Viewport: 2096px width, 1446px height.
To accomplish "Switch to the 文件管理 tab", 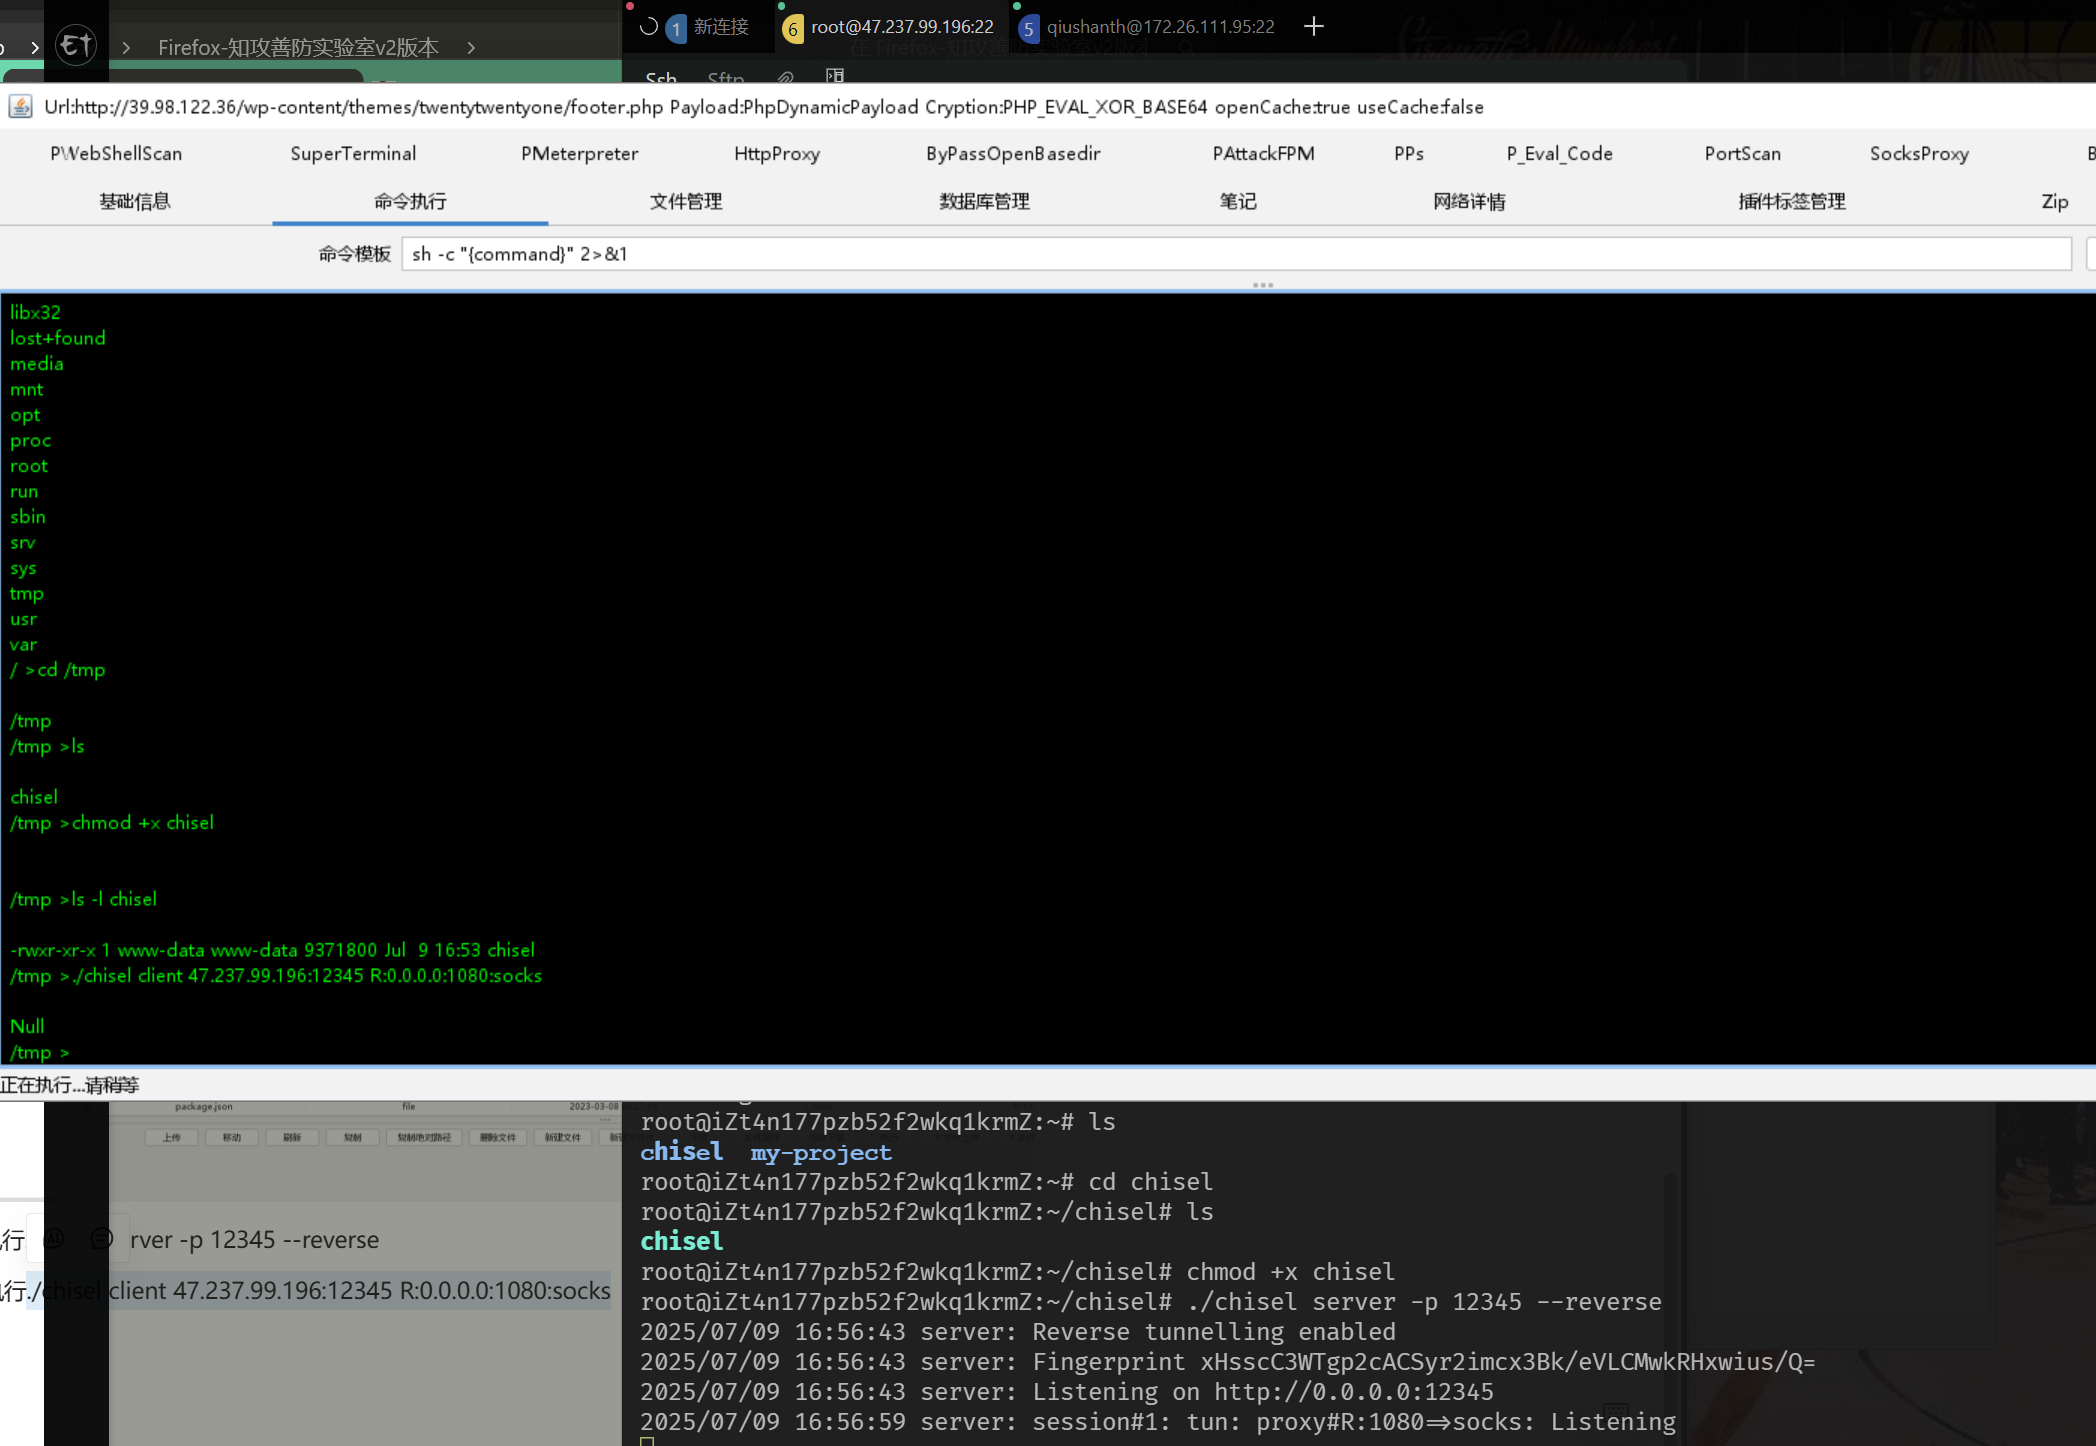I will tap(685, 201).
